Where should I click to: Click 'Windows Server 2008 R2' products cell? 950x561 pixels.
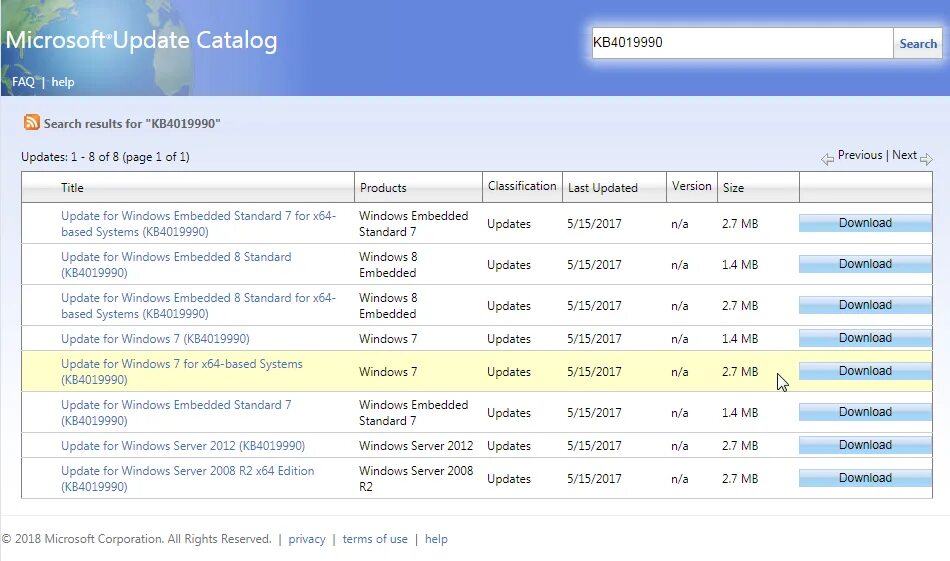(416, 479)
